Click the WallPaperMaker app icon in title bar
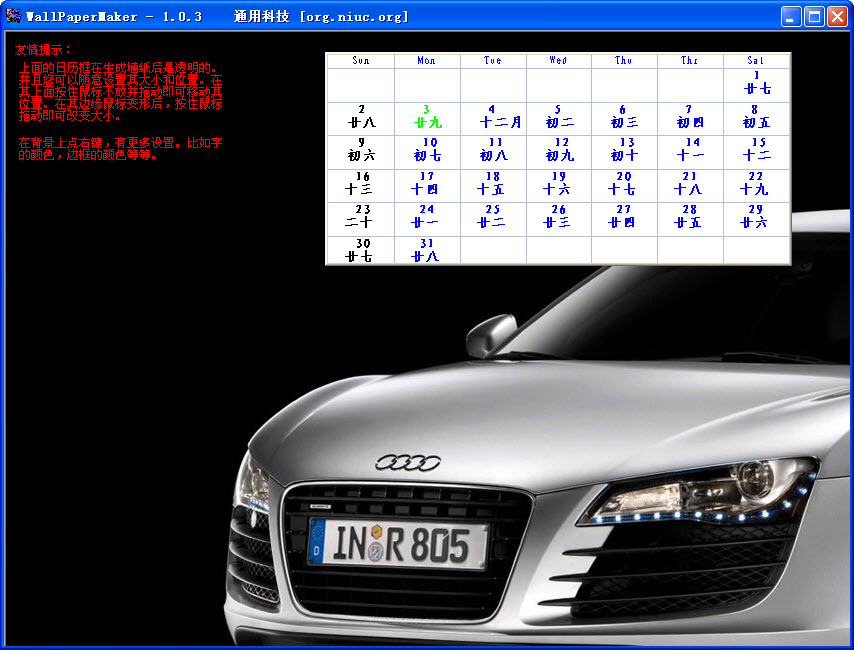This screenshot has width=854, height=650. (x=13, y=16)
